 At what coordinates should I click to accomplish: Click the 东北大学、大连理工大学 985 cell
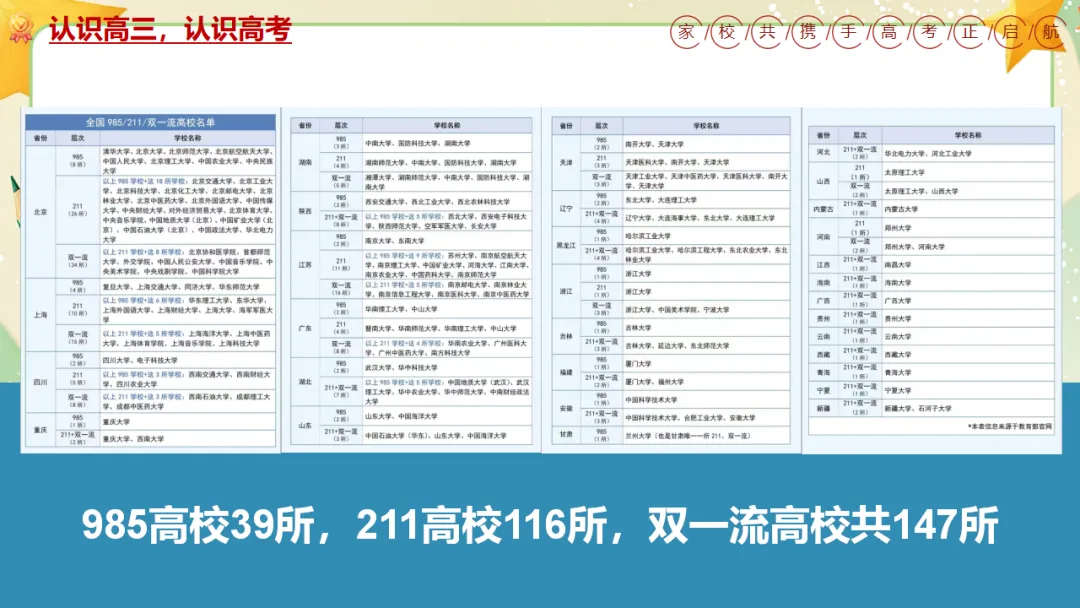(706, 200)
